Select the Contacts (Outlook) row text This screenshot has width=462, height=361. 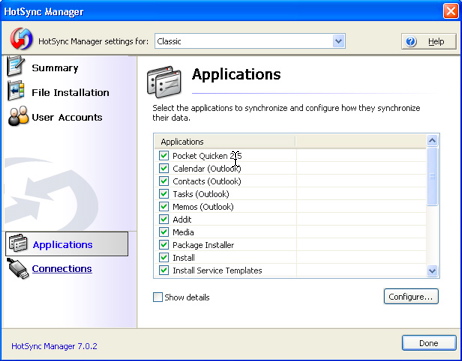[207, 181]
